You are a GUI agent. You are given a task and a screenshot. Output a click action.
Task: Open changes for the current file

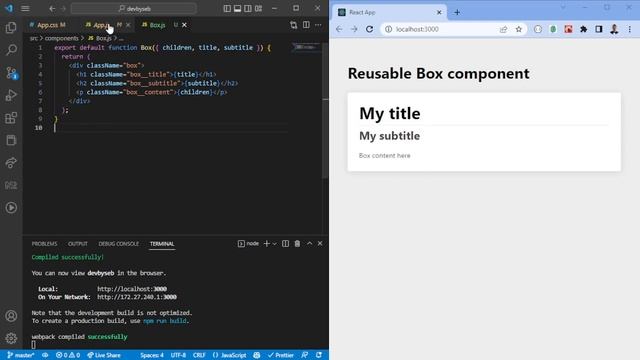pyautogui.click(x=293, y=25)
